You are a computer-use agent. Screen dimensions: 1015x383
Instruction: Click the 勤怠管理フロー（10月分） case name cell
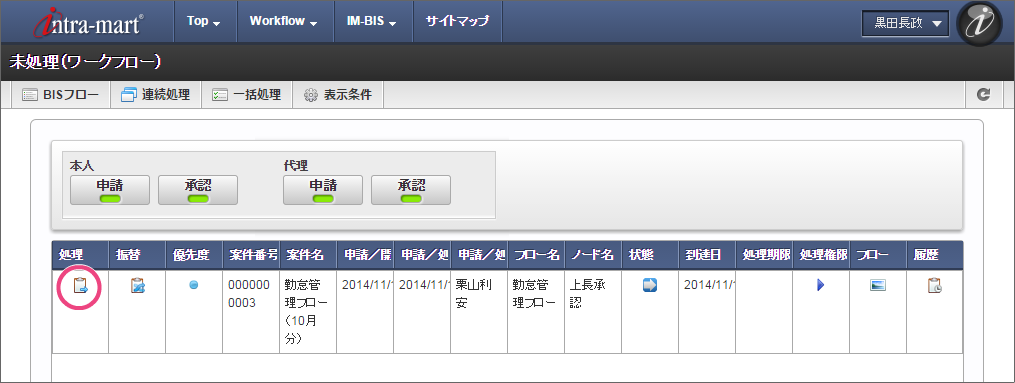(x=308, y=312)
